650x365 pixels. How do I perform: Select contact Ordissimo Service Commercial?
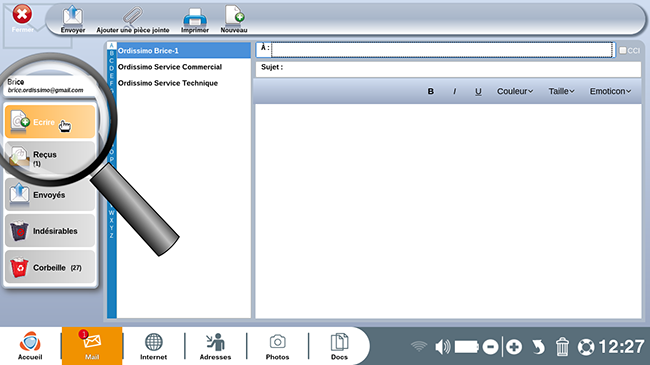click(x=184, y=67)
